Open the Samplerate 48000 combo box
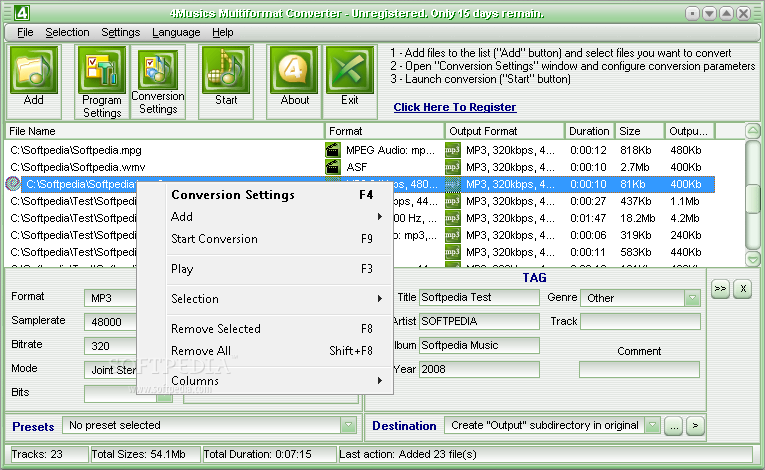Screen dimensions: 765x470 click(110, 322)
